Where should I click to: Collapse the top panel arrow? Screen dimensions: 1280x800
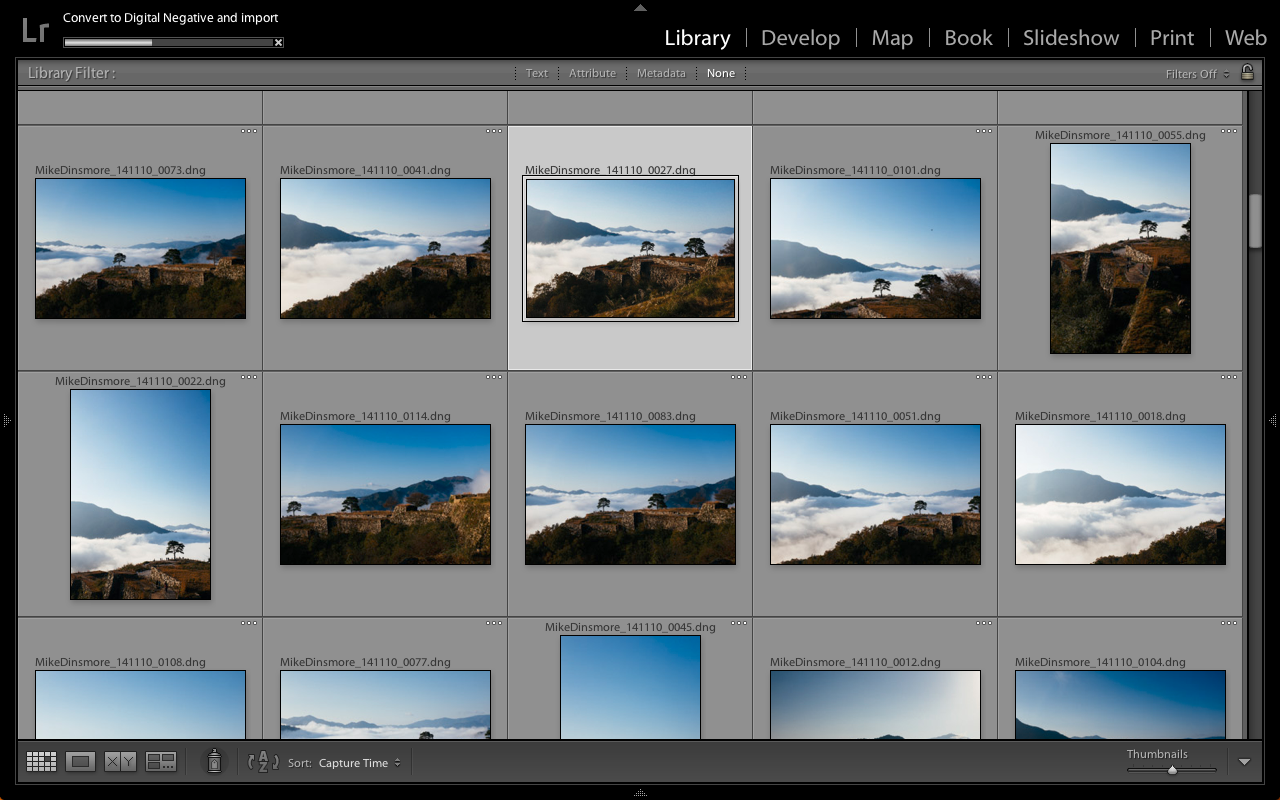[640, 7]
